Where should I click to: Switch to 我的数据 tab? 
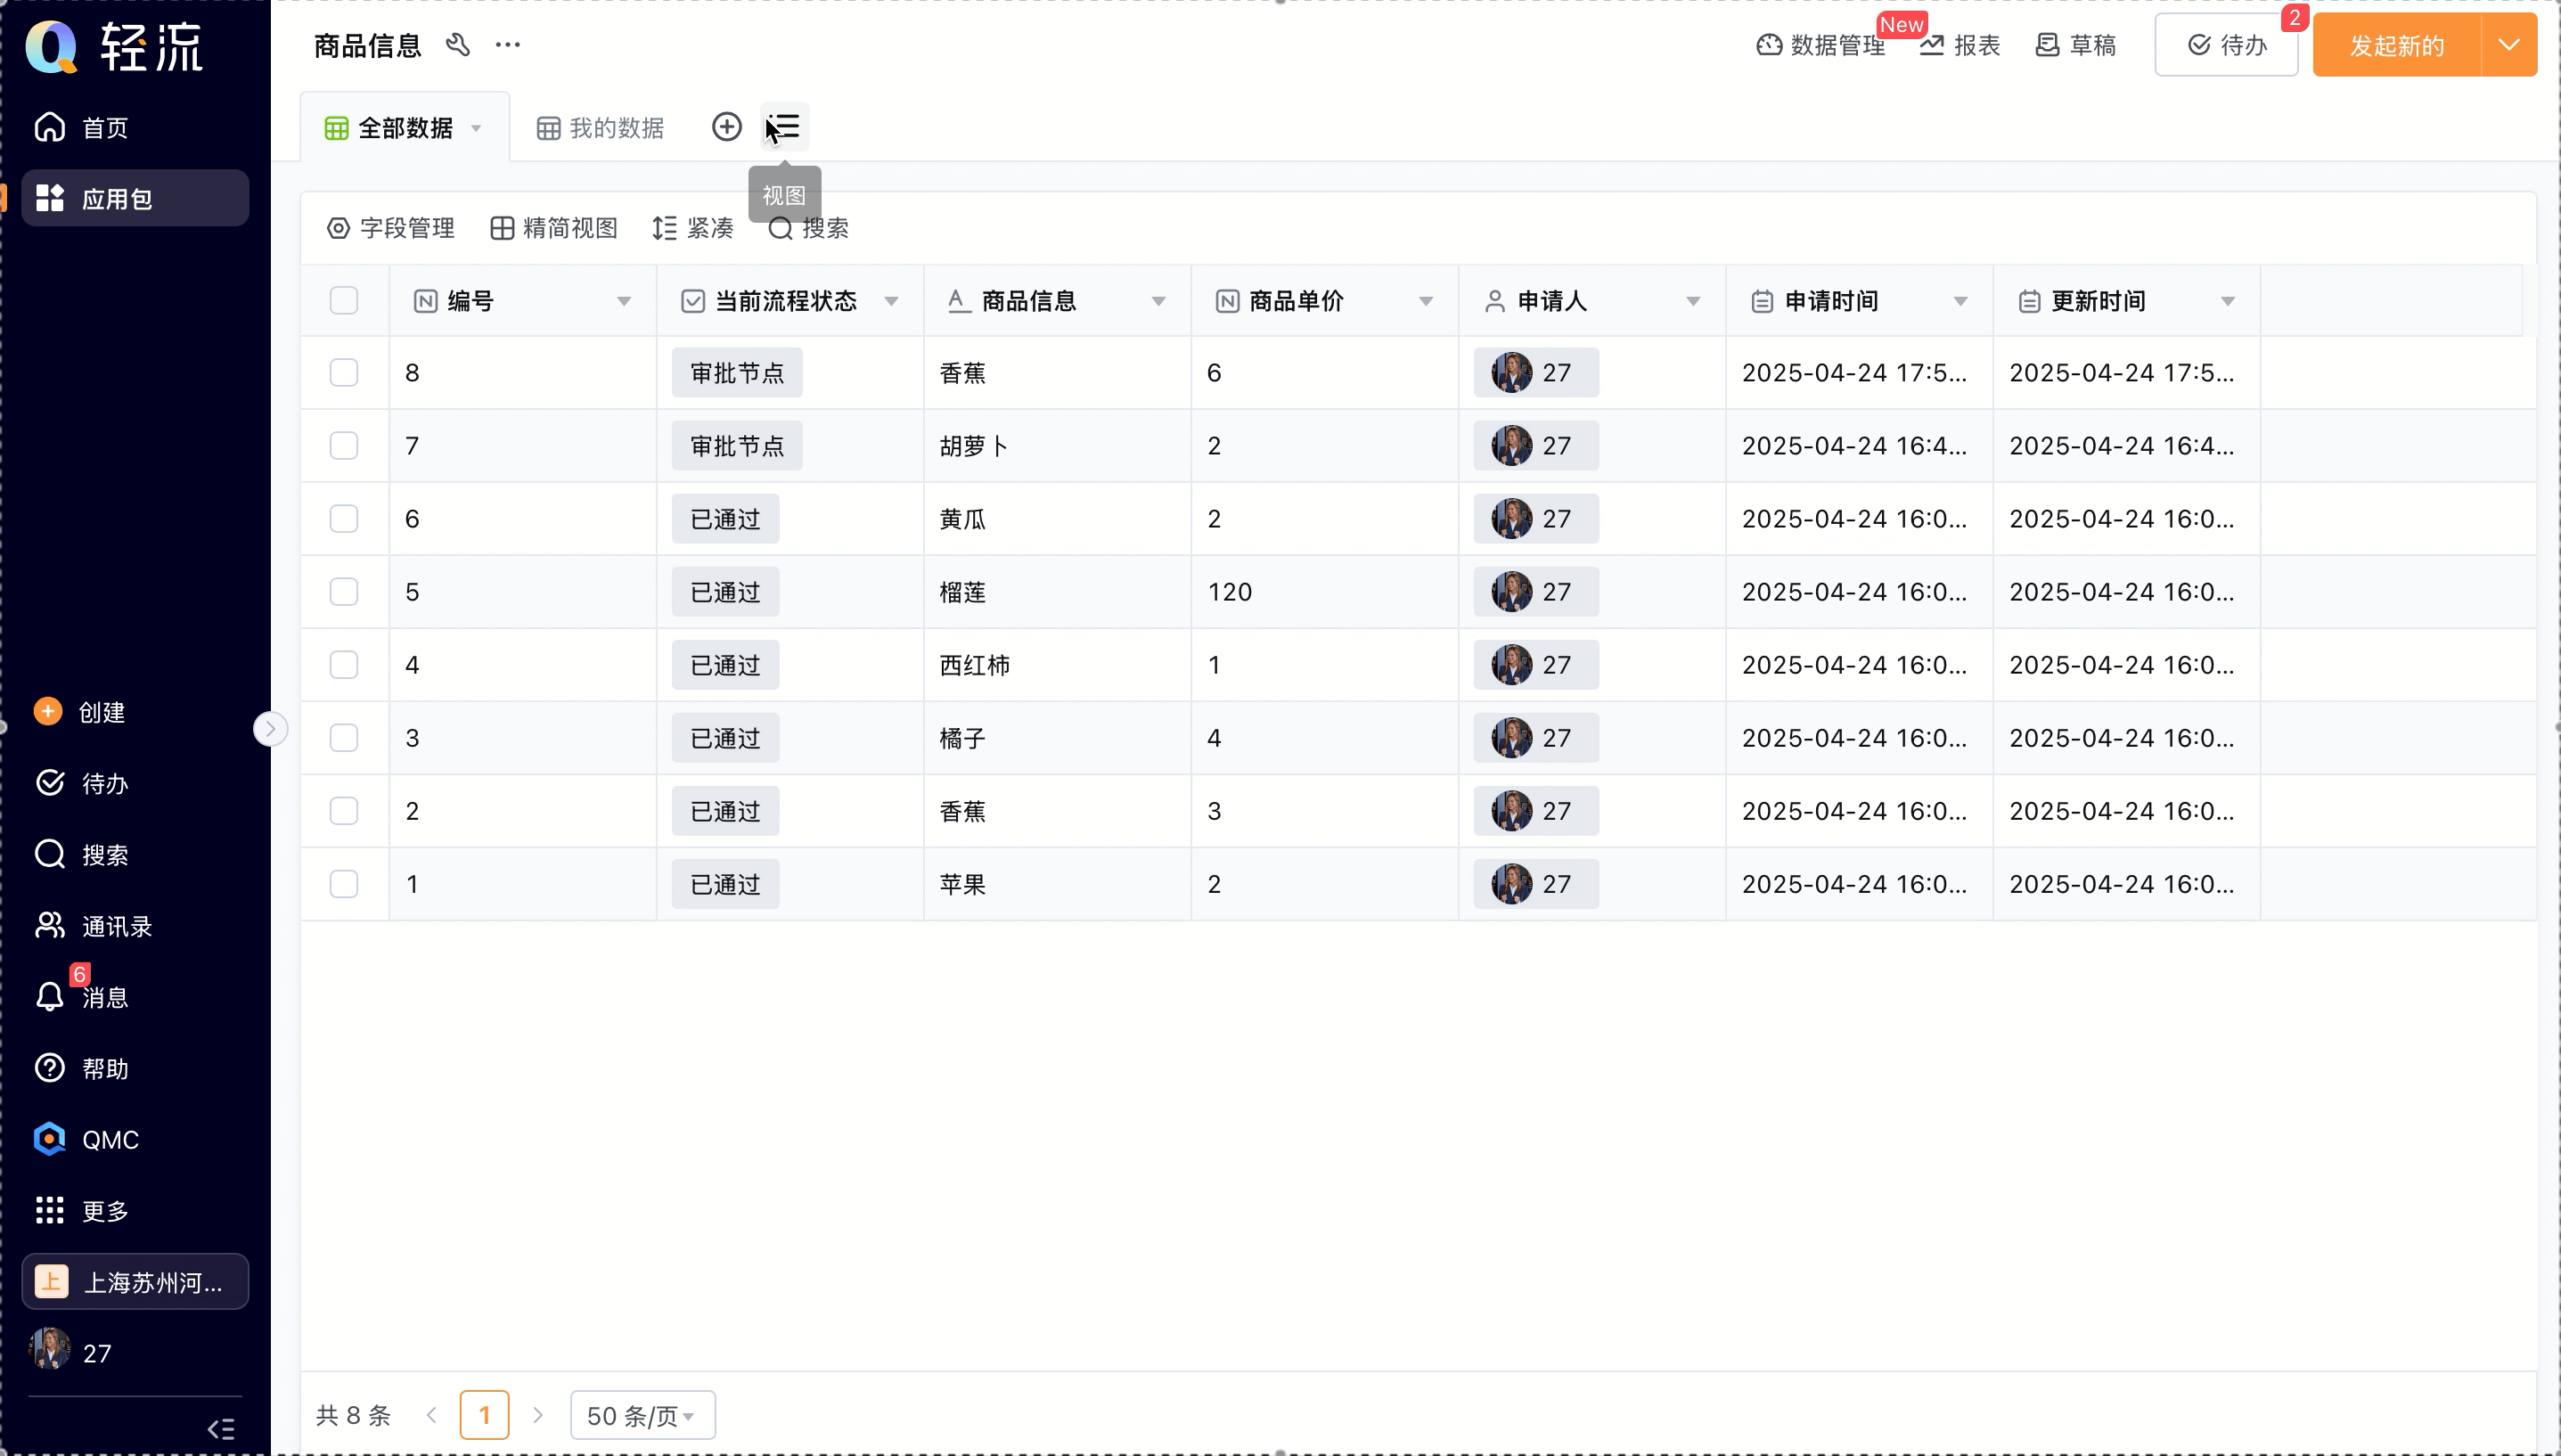click(x=601, y=128)
